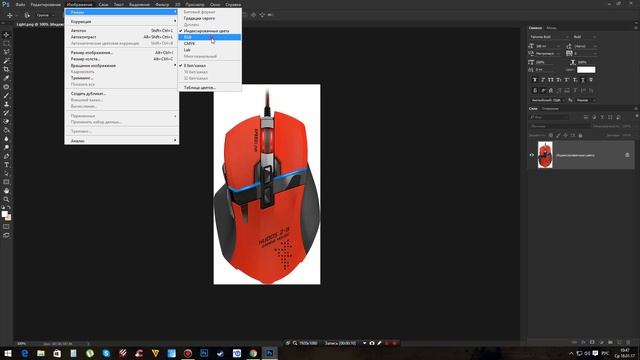The width and height of the screenshot is (640, 360).
Task: Click the lock icon on the layer row
Action: pos(627,155)
